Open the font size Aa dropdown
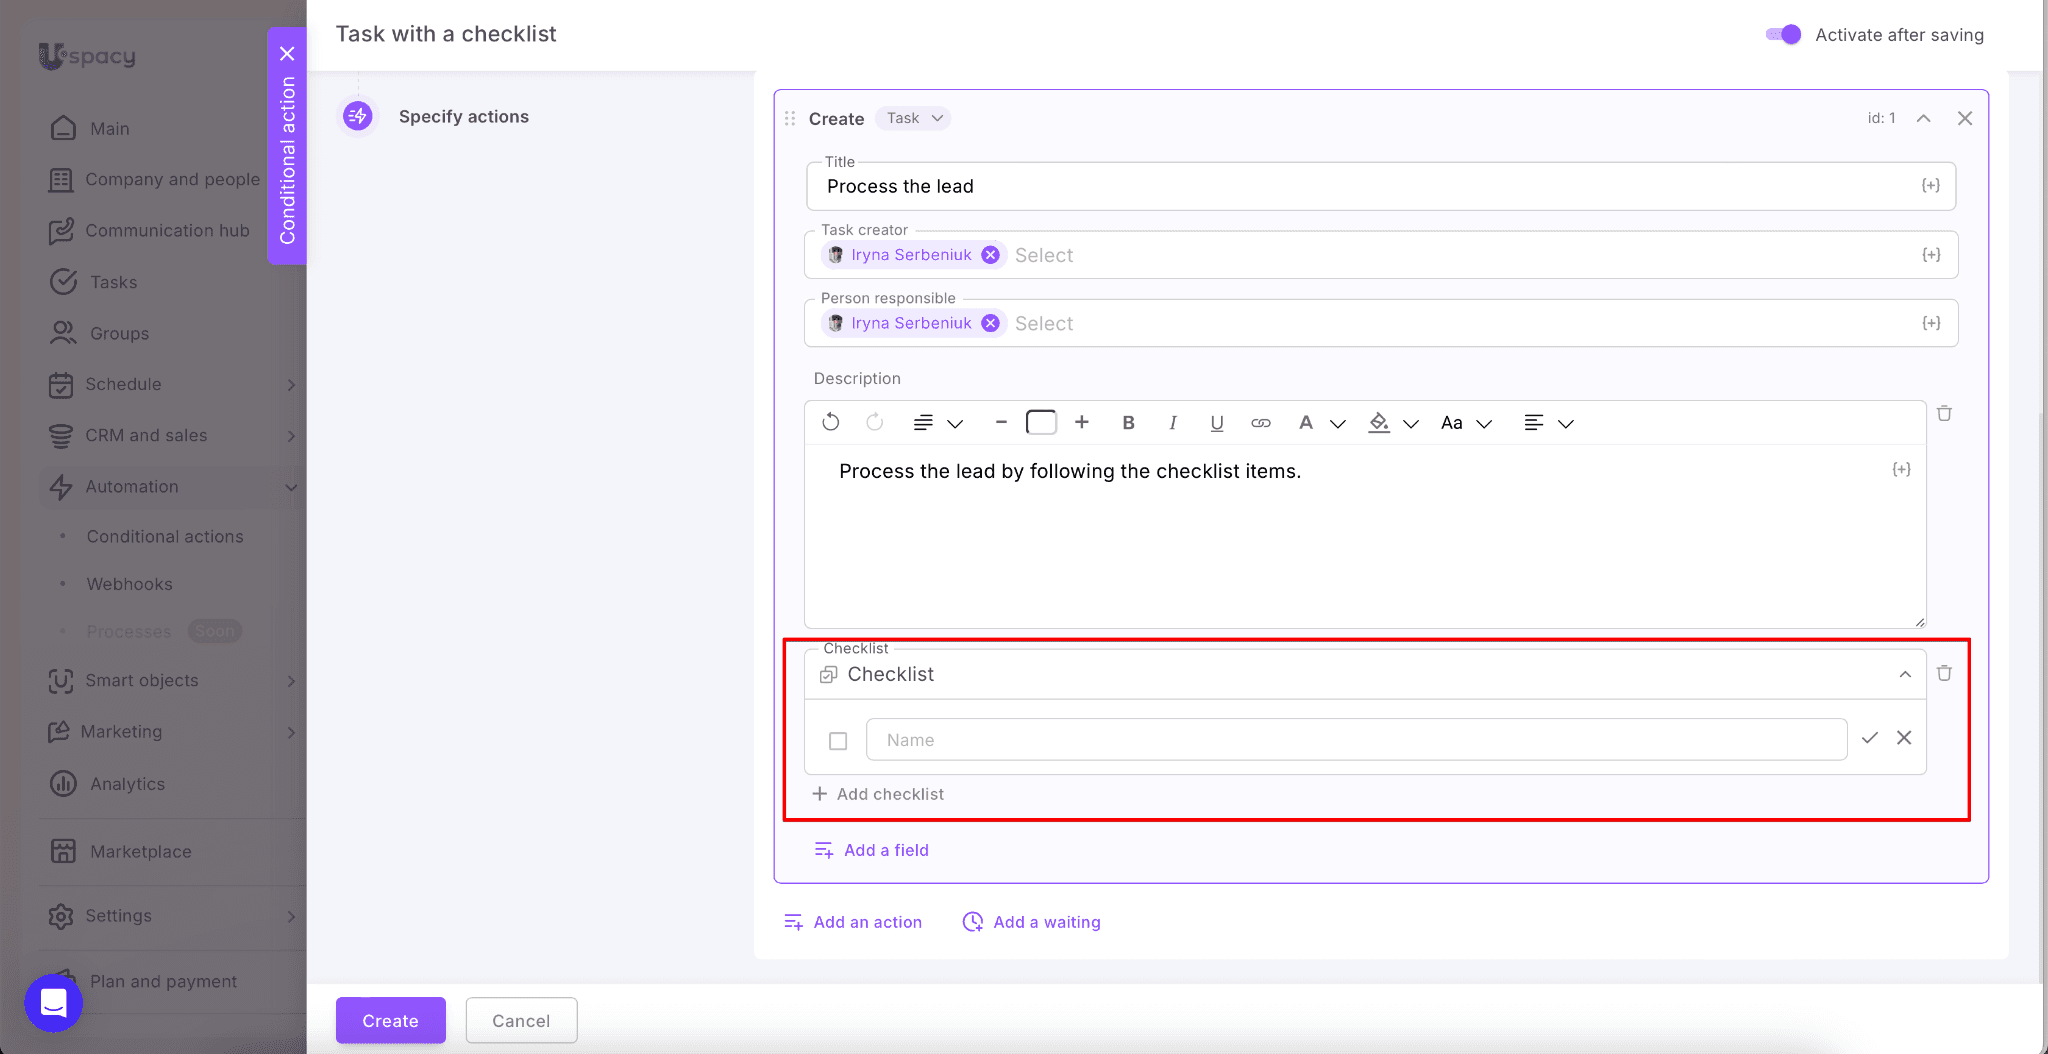 point(1465,423)
